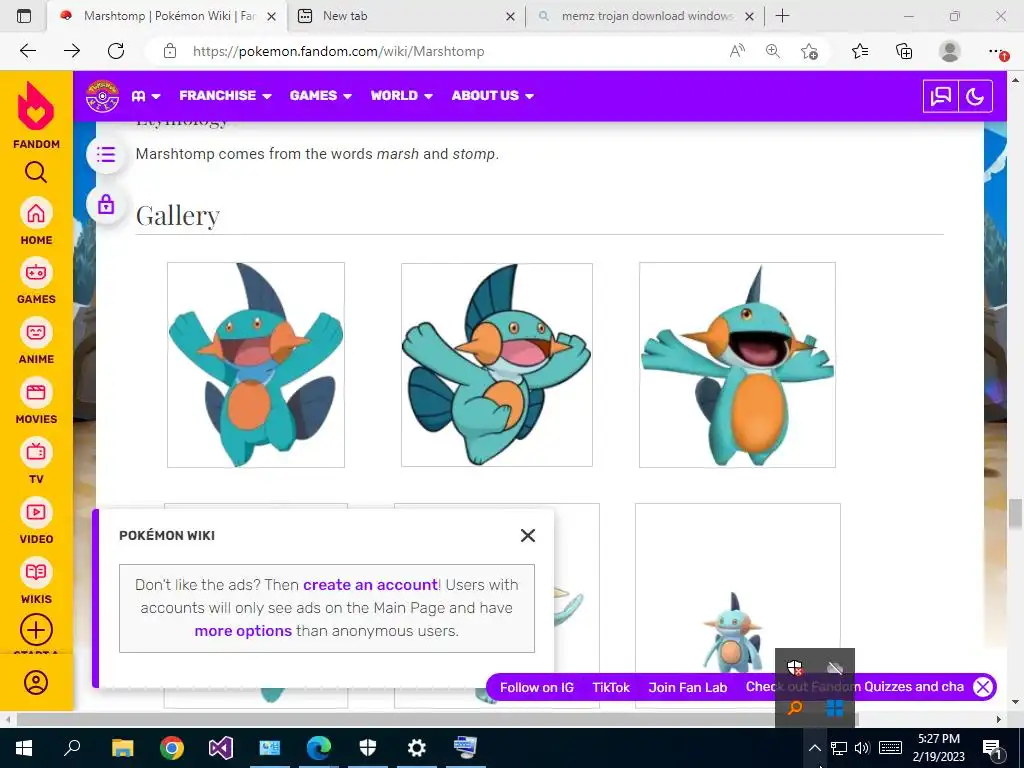Expand the FRANCHISE menu

(225, 95)
